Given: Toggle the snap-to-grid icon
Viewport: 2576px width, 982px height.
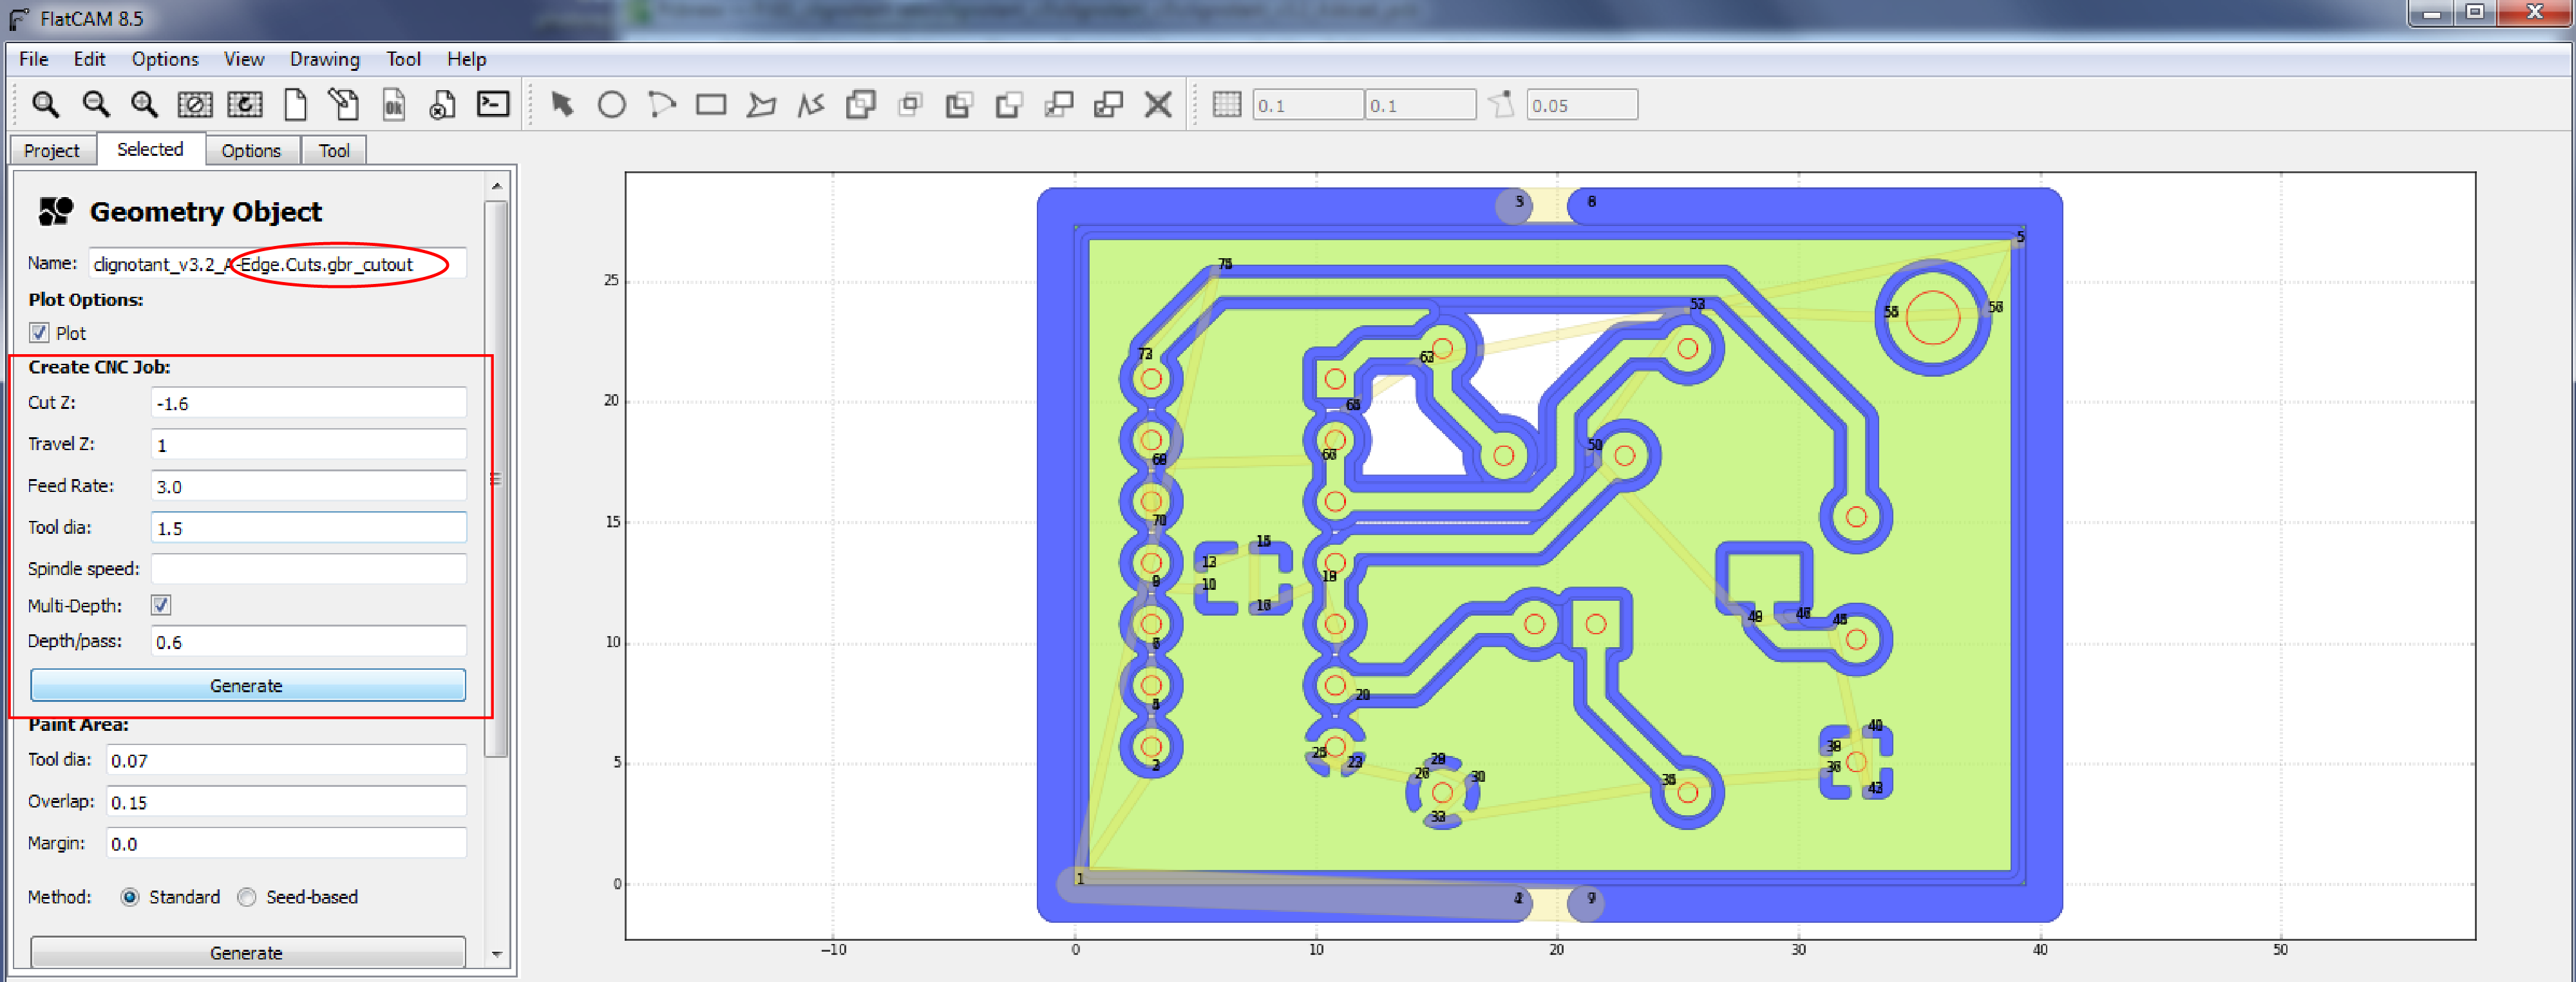Looking at the screenshot, I should [1226, 105].
